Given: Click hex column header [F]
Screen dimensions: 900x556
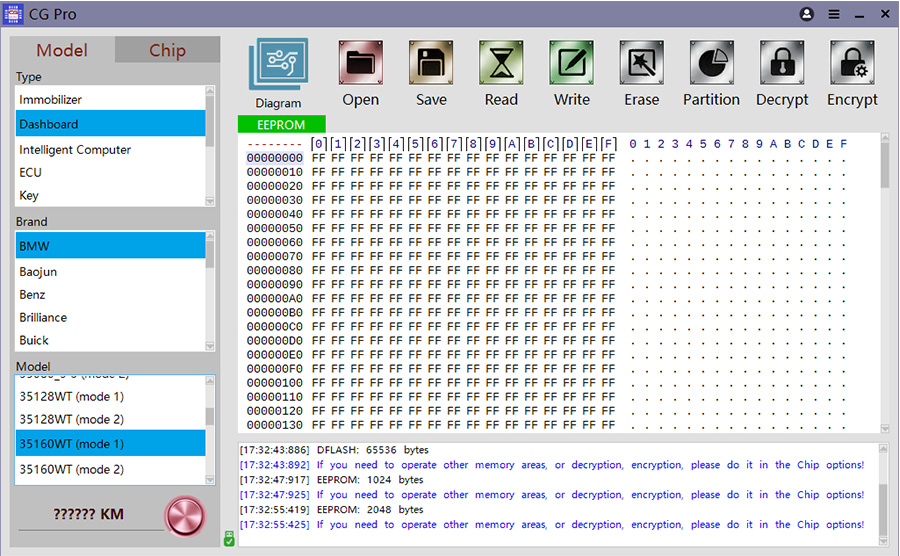Looking at the screenshot, I should point(608,143).
